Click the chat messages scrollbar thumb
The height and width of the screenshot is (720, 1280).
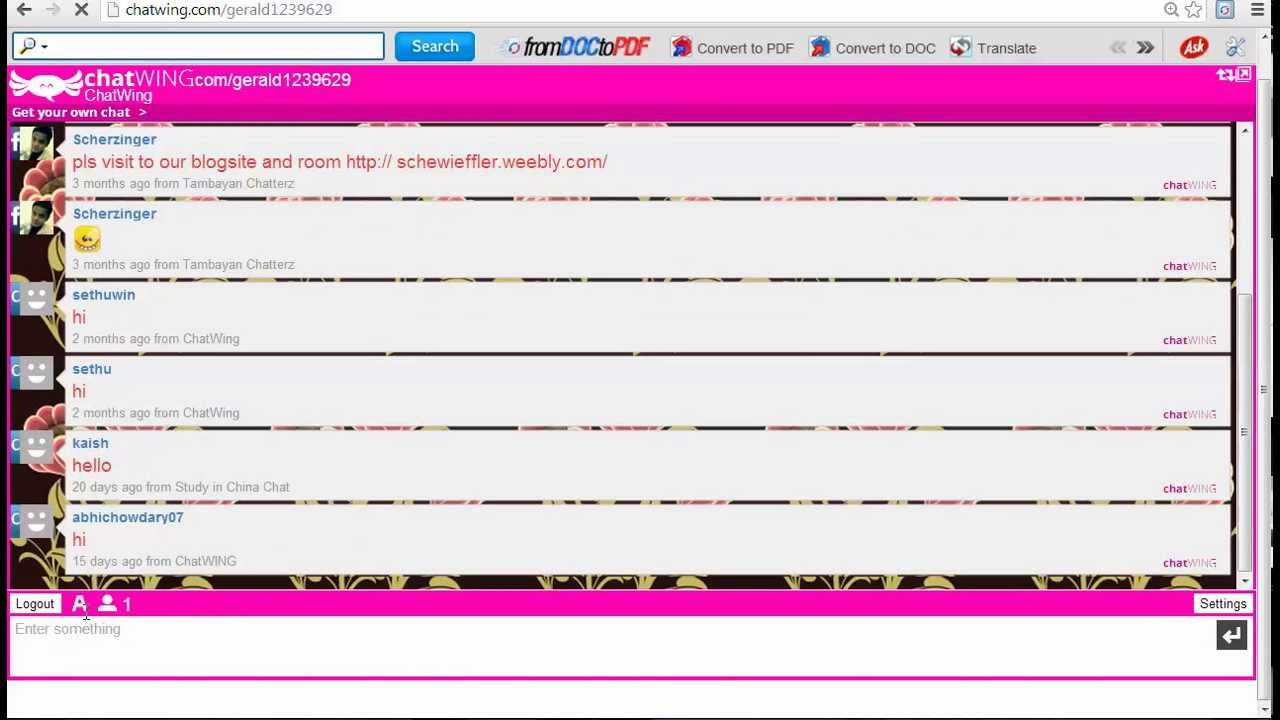coord(1245,432)
